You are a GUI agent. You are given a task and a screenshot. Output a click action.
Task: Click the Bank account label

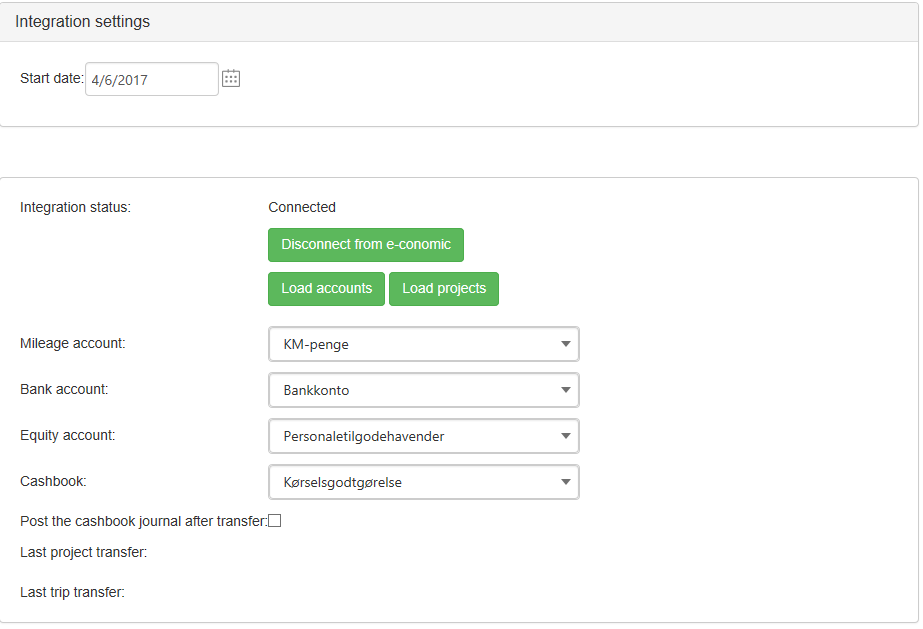click(x=64, y=389)
